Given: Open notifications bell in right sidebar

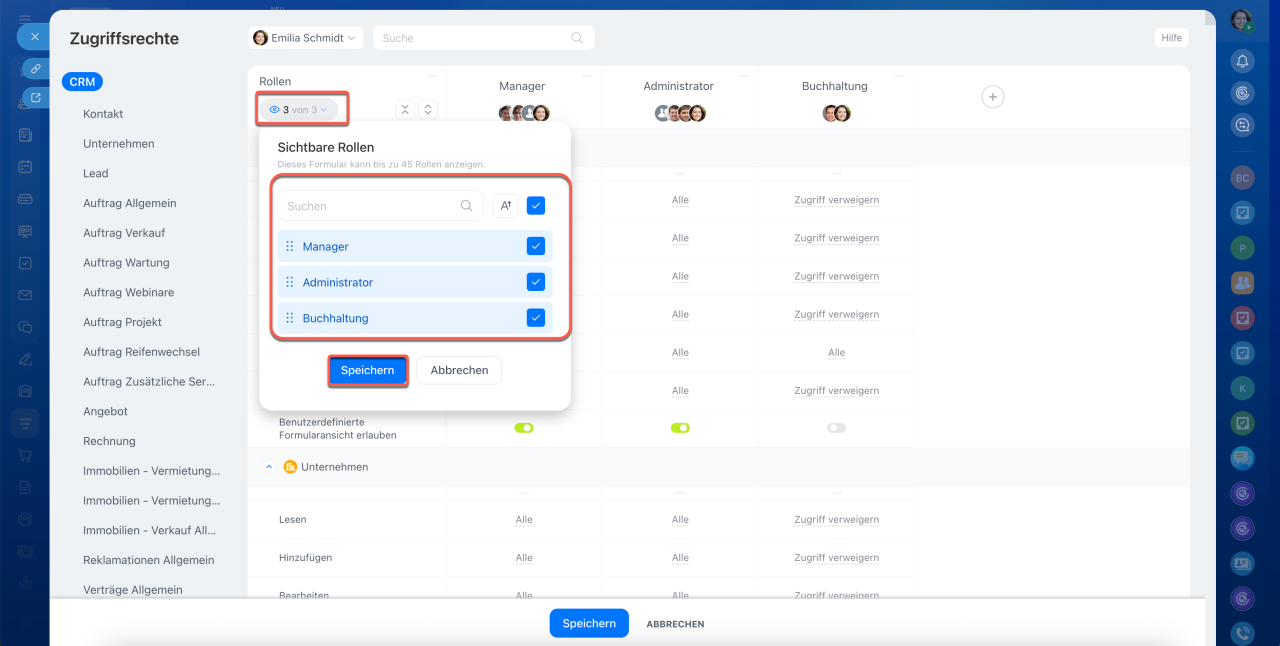Looking at the screenshot, I should click(1242, 61).
